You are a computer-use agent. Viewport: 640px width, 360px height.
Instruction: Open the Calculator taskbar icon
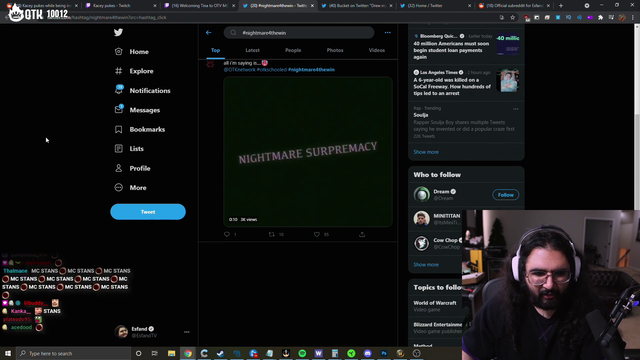(335, 353)
